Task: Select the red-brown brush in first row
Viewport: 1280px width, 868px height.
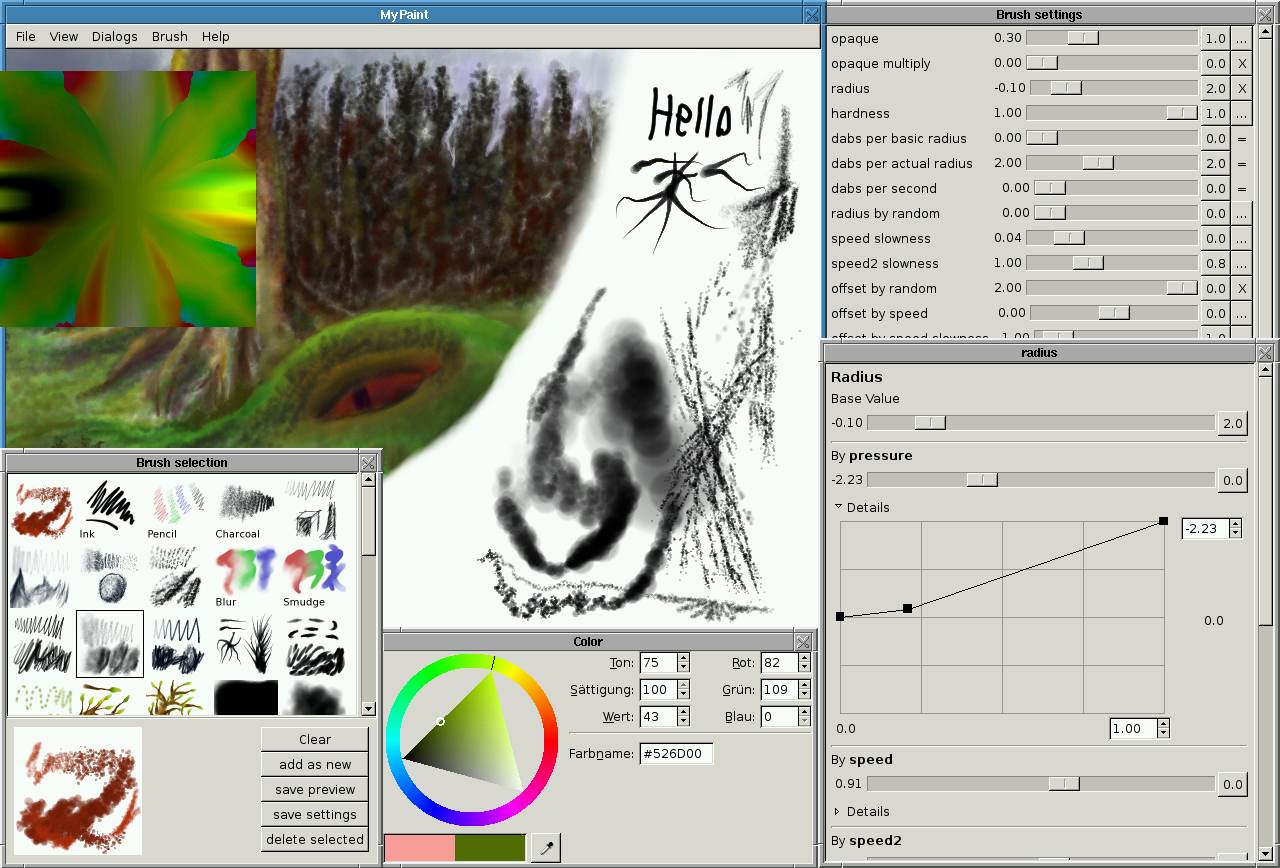Action: point(41,508)
